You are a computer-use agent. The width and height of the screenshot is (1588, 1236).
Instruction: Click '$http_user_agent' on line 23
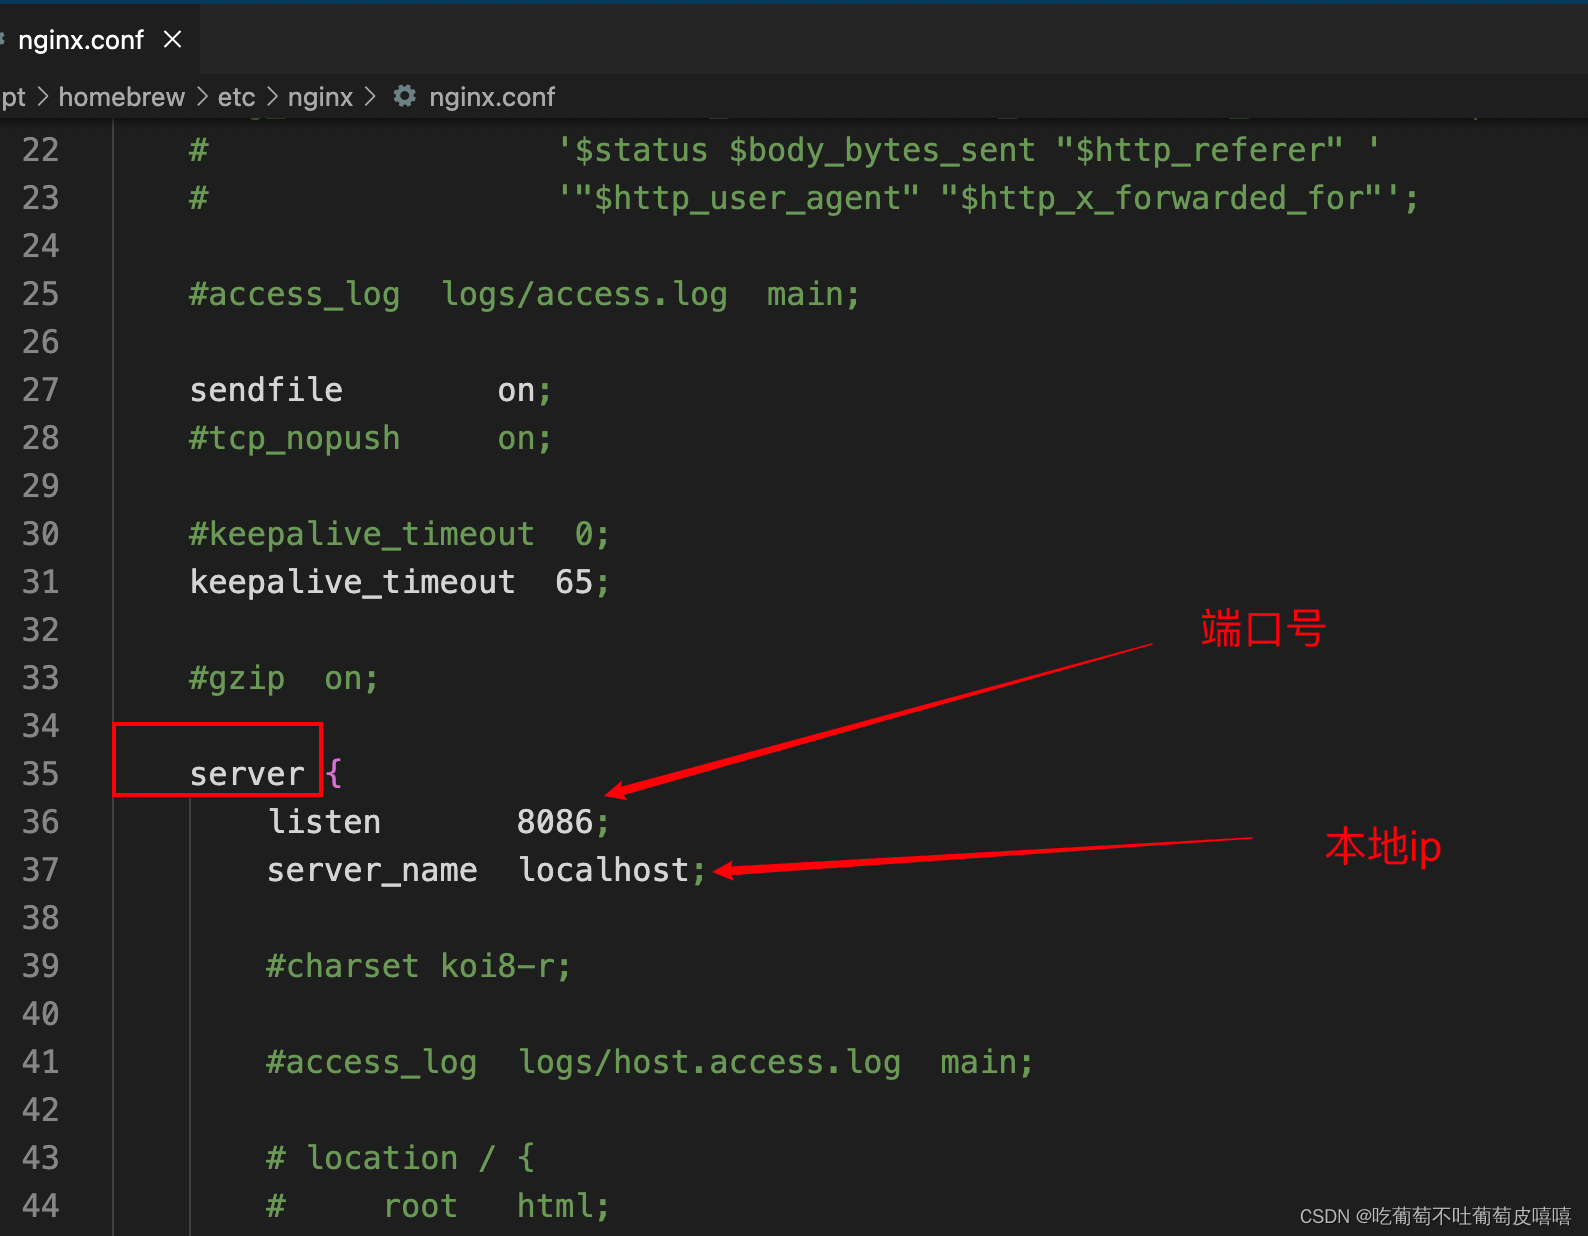[x=747, y=199]
